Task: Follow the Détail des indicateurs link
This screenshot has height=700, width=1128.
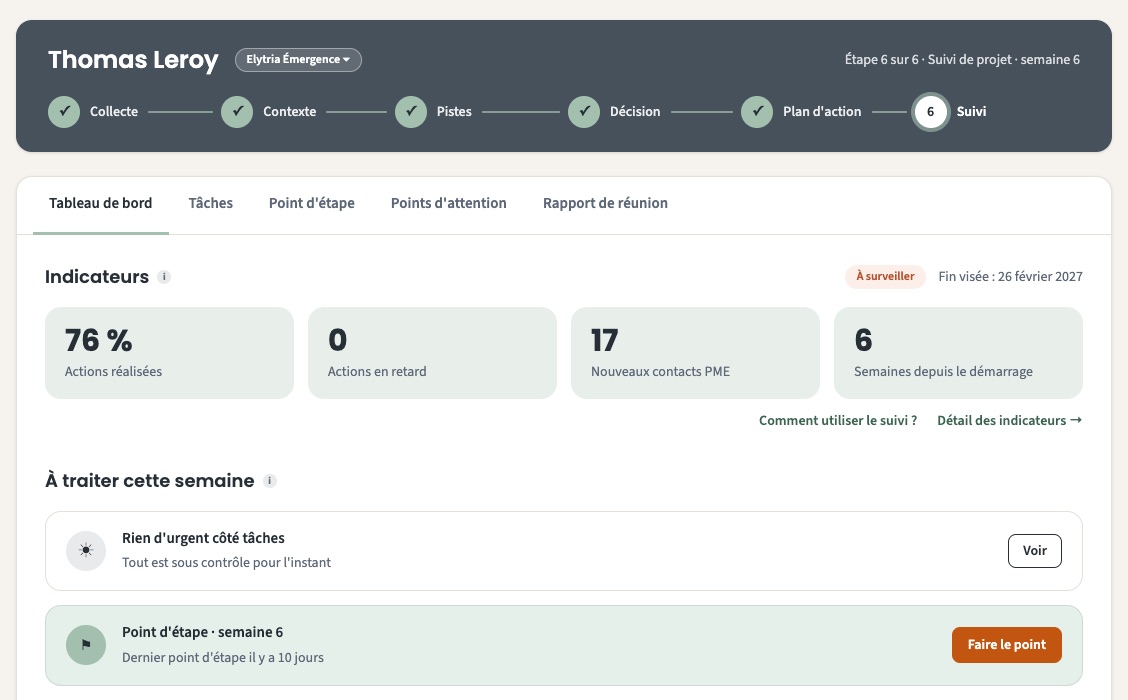Action: (x=1009, y=420)
